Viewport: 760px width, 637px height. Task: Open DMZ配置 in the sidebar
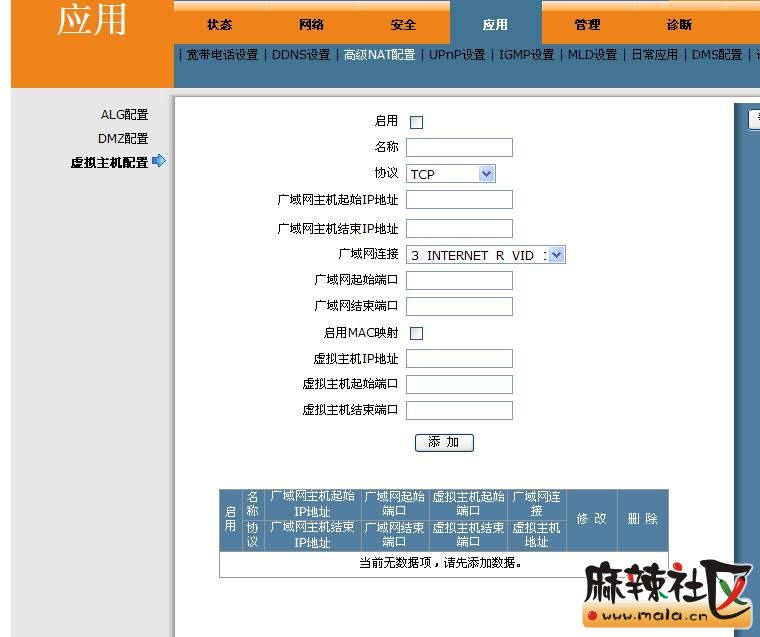(123, 139)
